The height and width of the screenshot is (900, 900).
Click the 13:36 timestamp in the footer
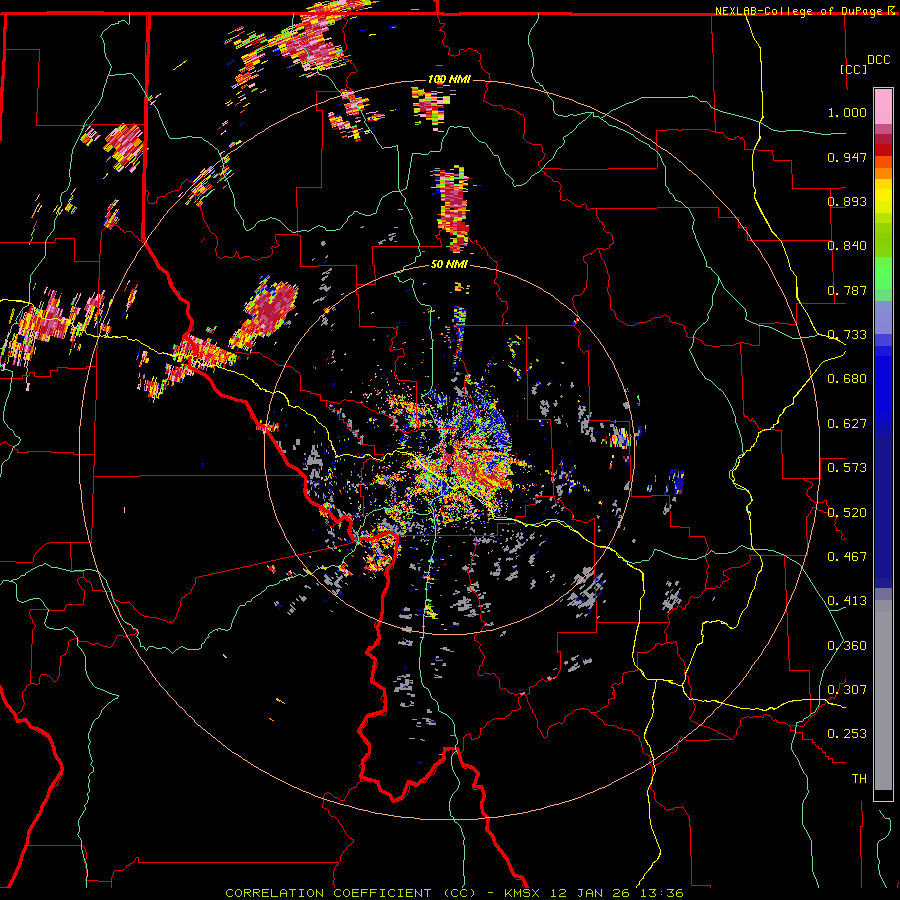coord(664,893)
